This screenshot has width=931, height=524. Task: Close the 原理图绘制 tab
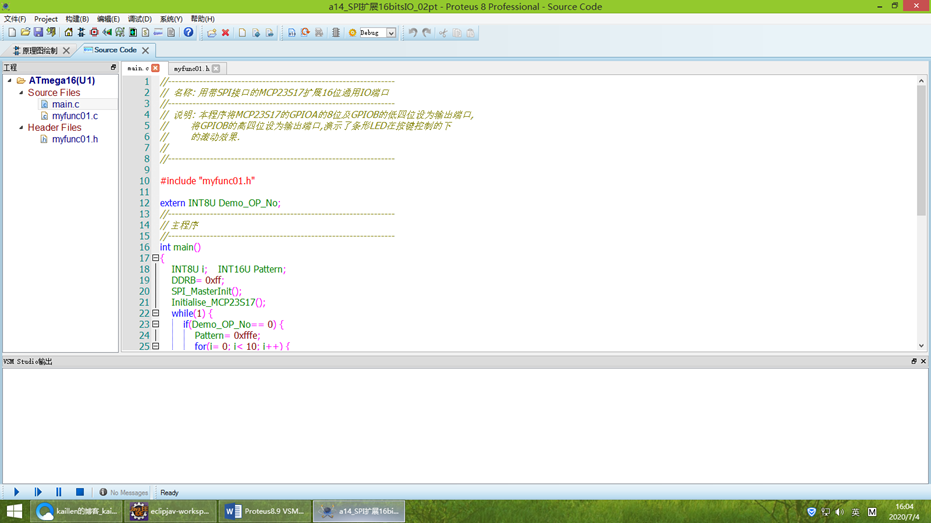click(x=66, y=50)
